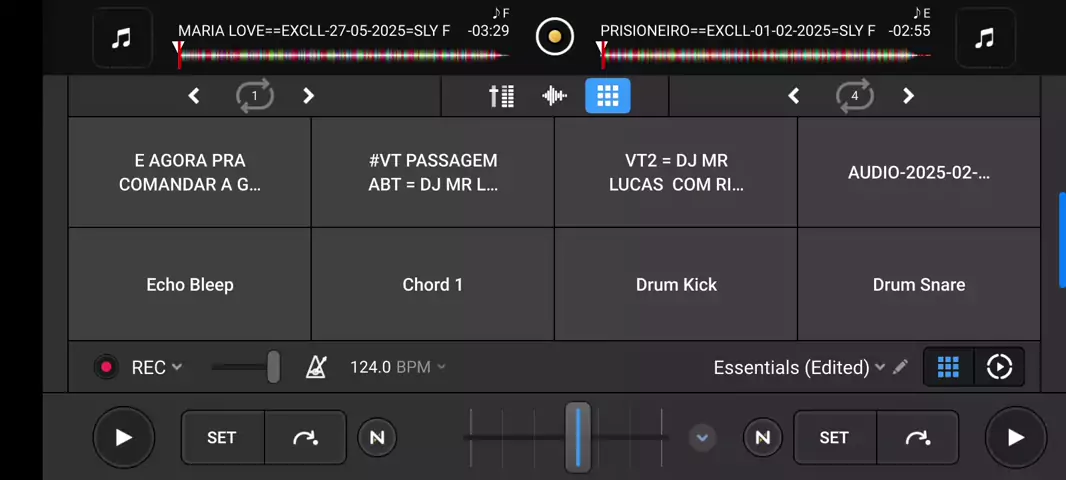This screenshot has height=480, width=1066.
Task: Open left deck music library
Action: pyautogui.click(x=122, y=38)
